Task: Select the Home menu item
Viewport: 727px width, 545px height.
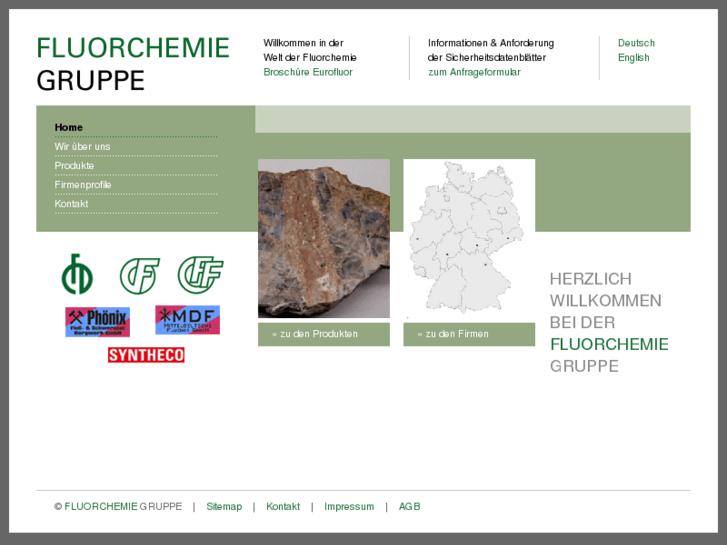Action: [x=69, y=127]
